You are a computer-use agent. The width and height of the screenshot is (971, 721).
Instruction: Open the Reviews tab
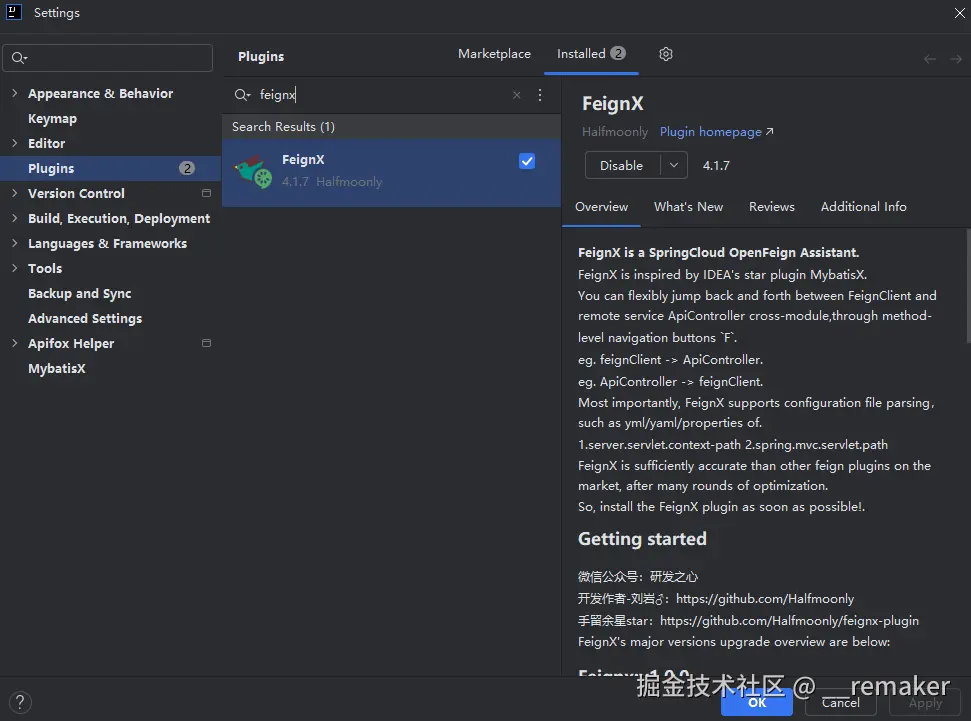tap(772, 207)
